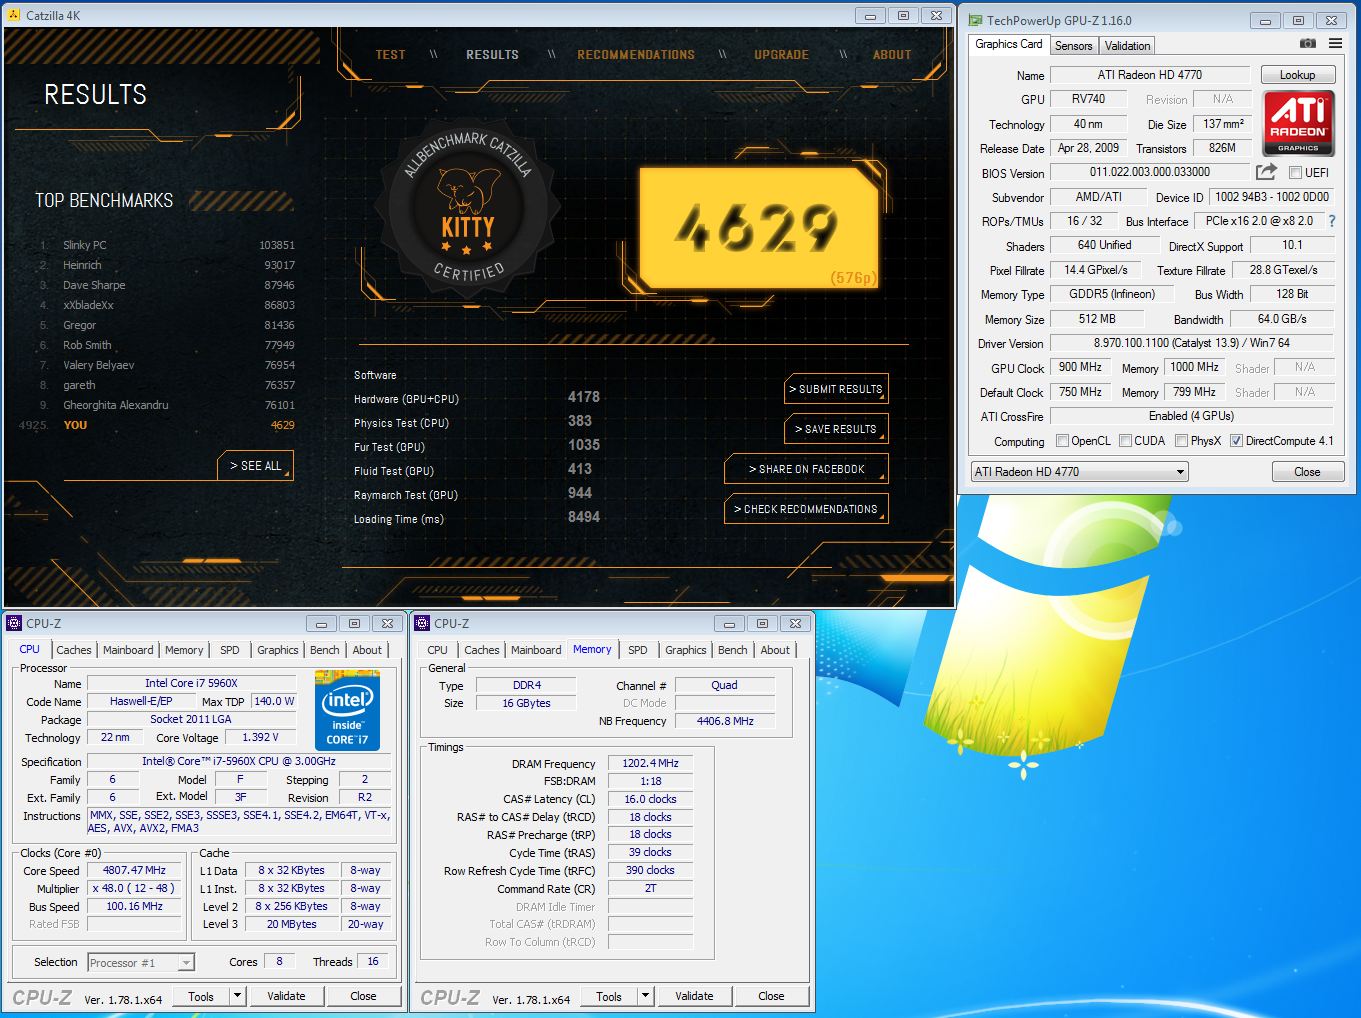Viewport: 1361px width, 1018px height.
Task: Click the GPU-Z screenshot camera icon
Action: point(1307,44)
